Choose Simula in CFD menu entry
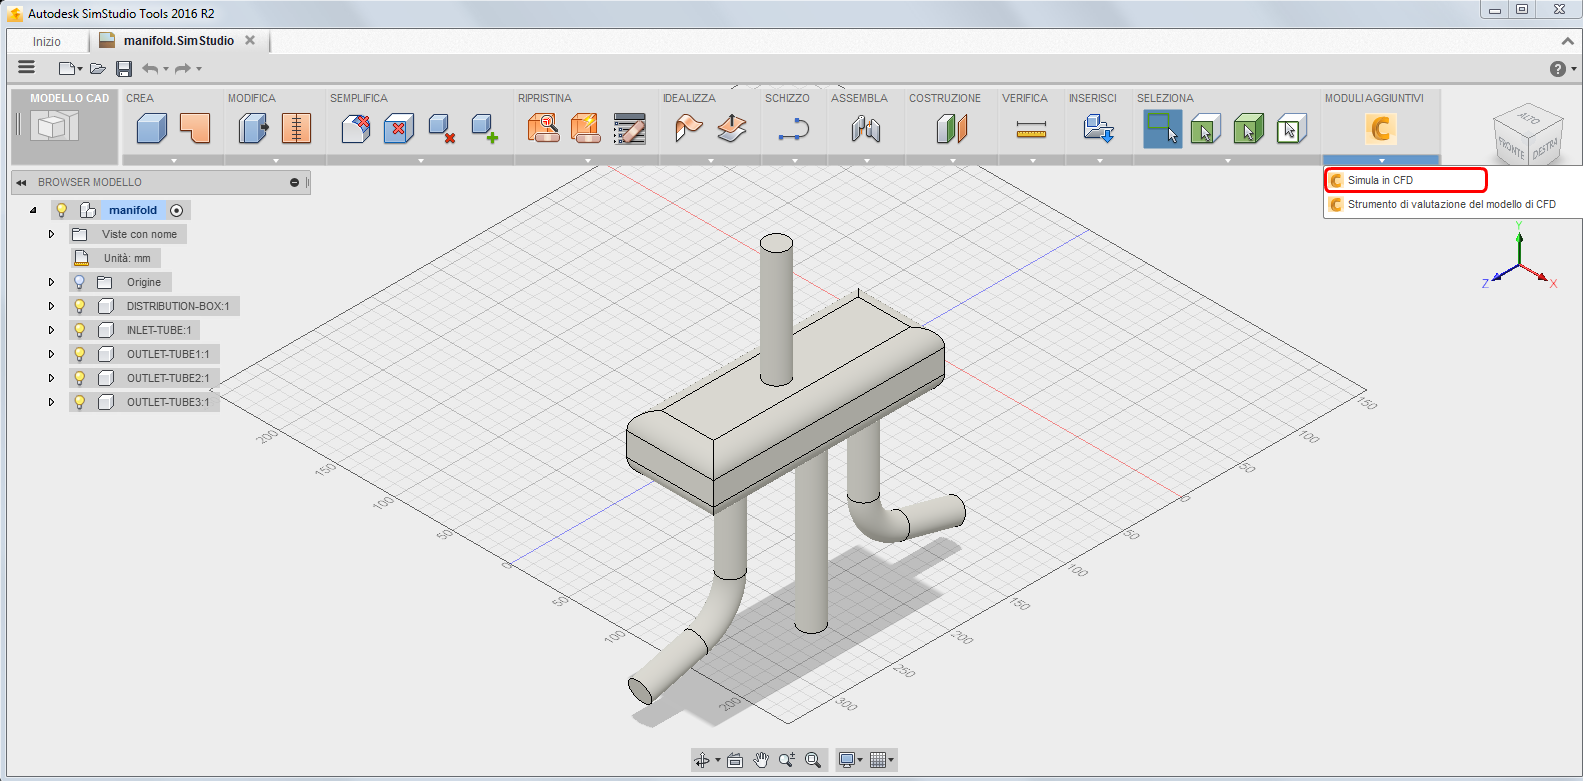Screen dimensions: 1583x781 coord(1406,180)
